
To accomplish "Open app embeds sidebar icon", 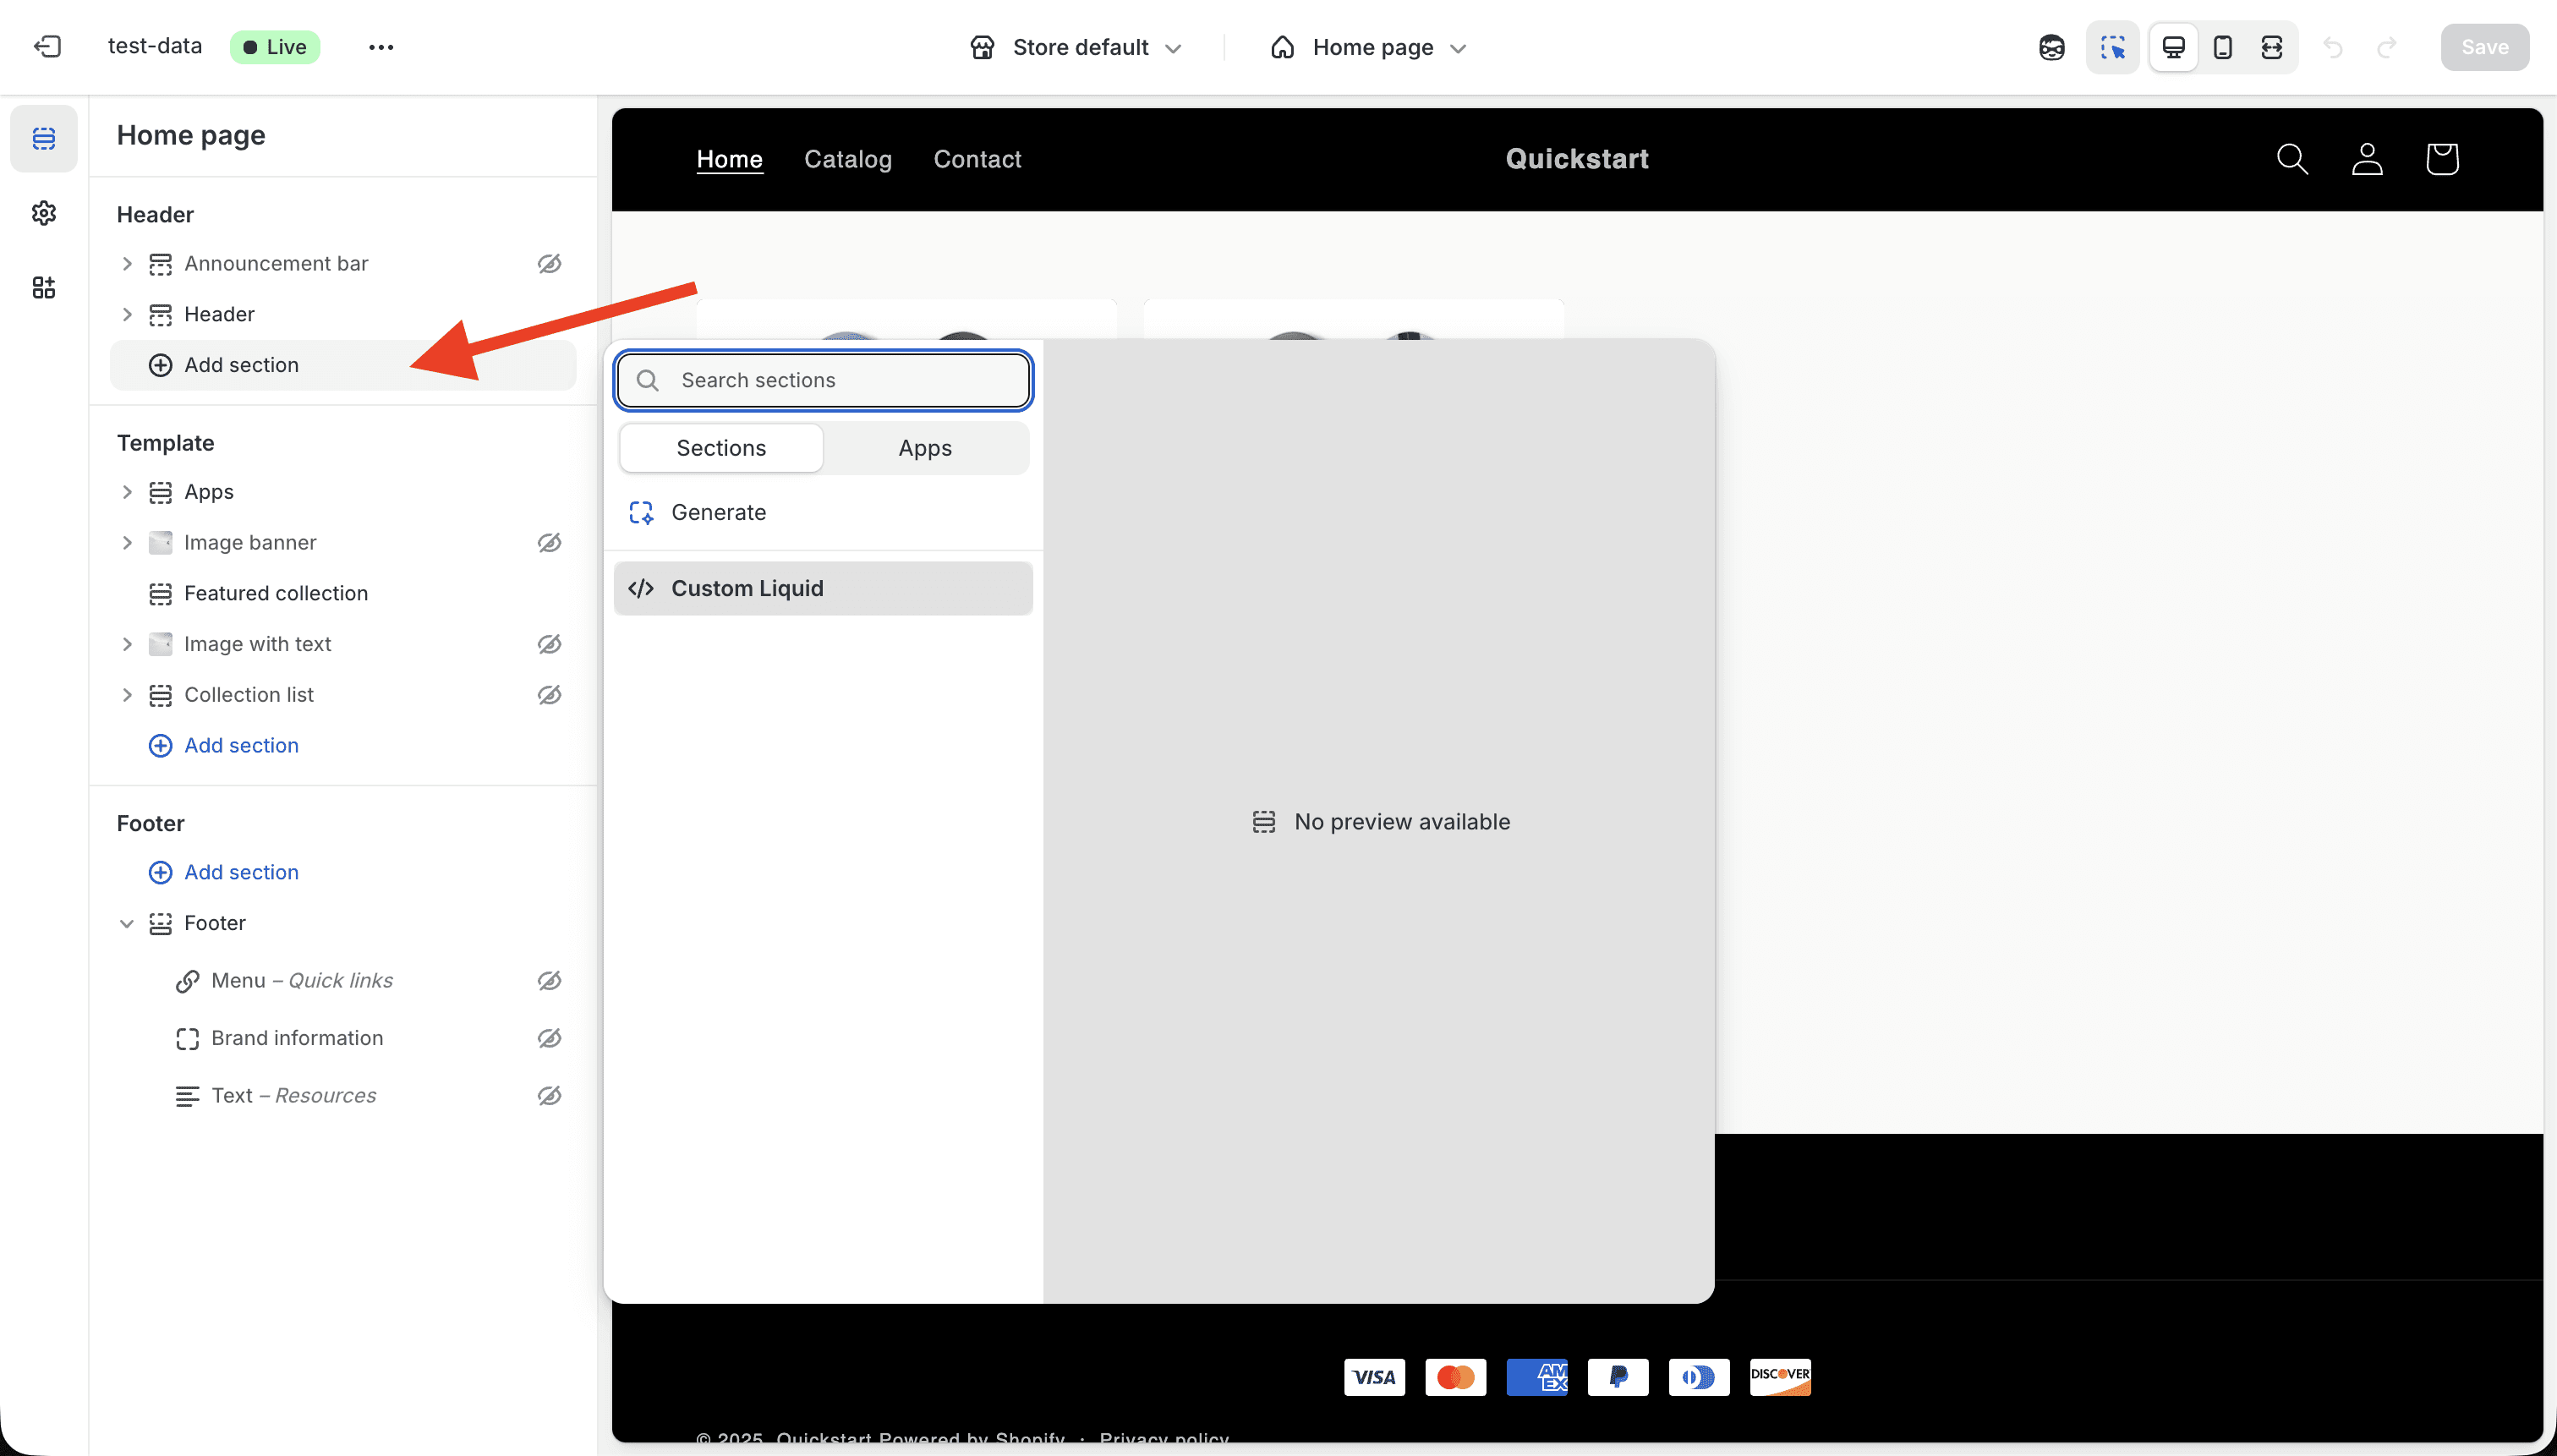I will pos(43,288).
